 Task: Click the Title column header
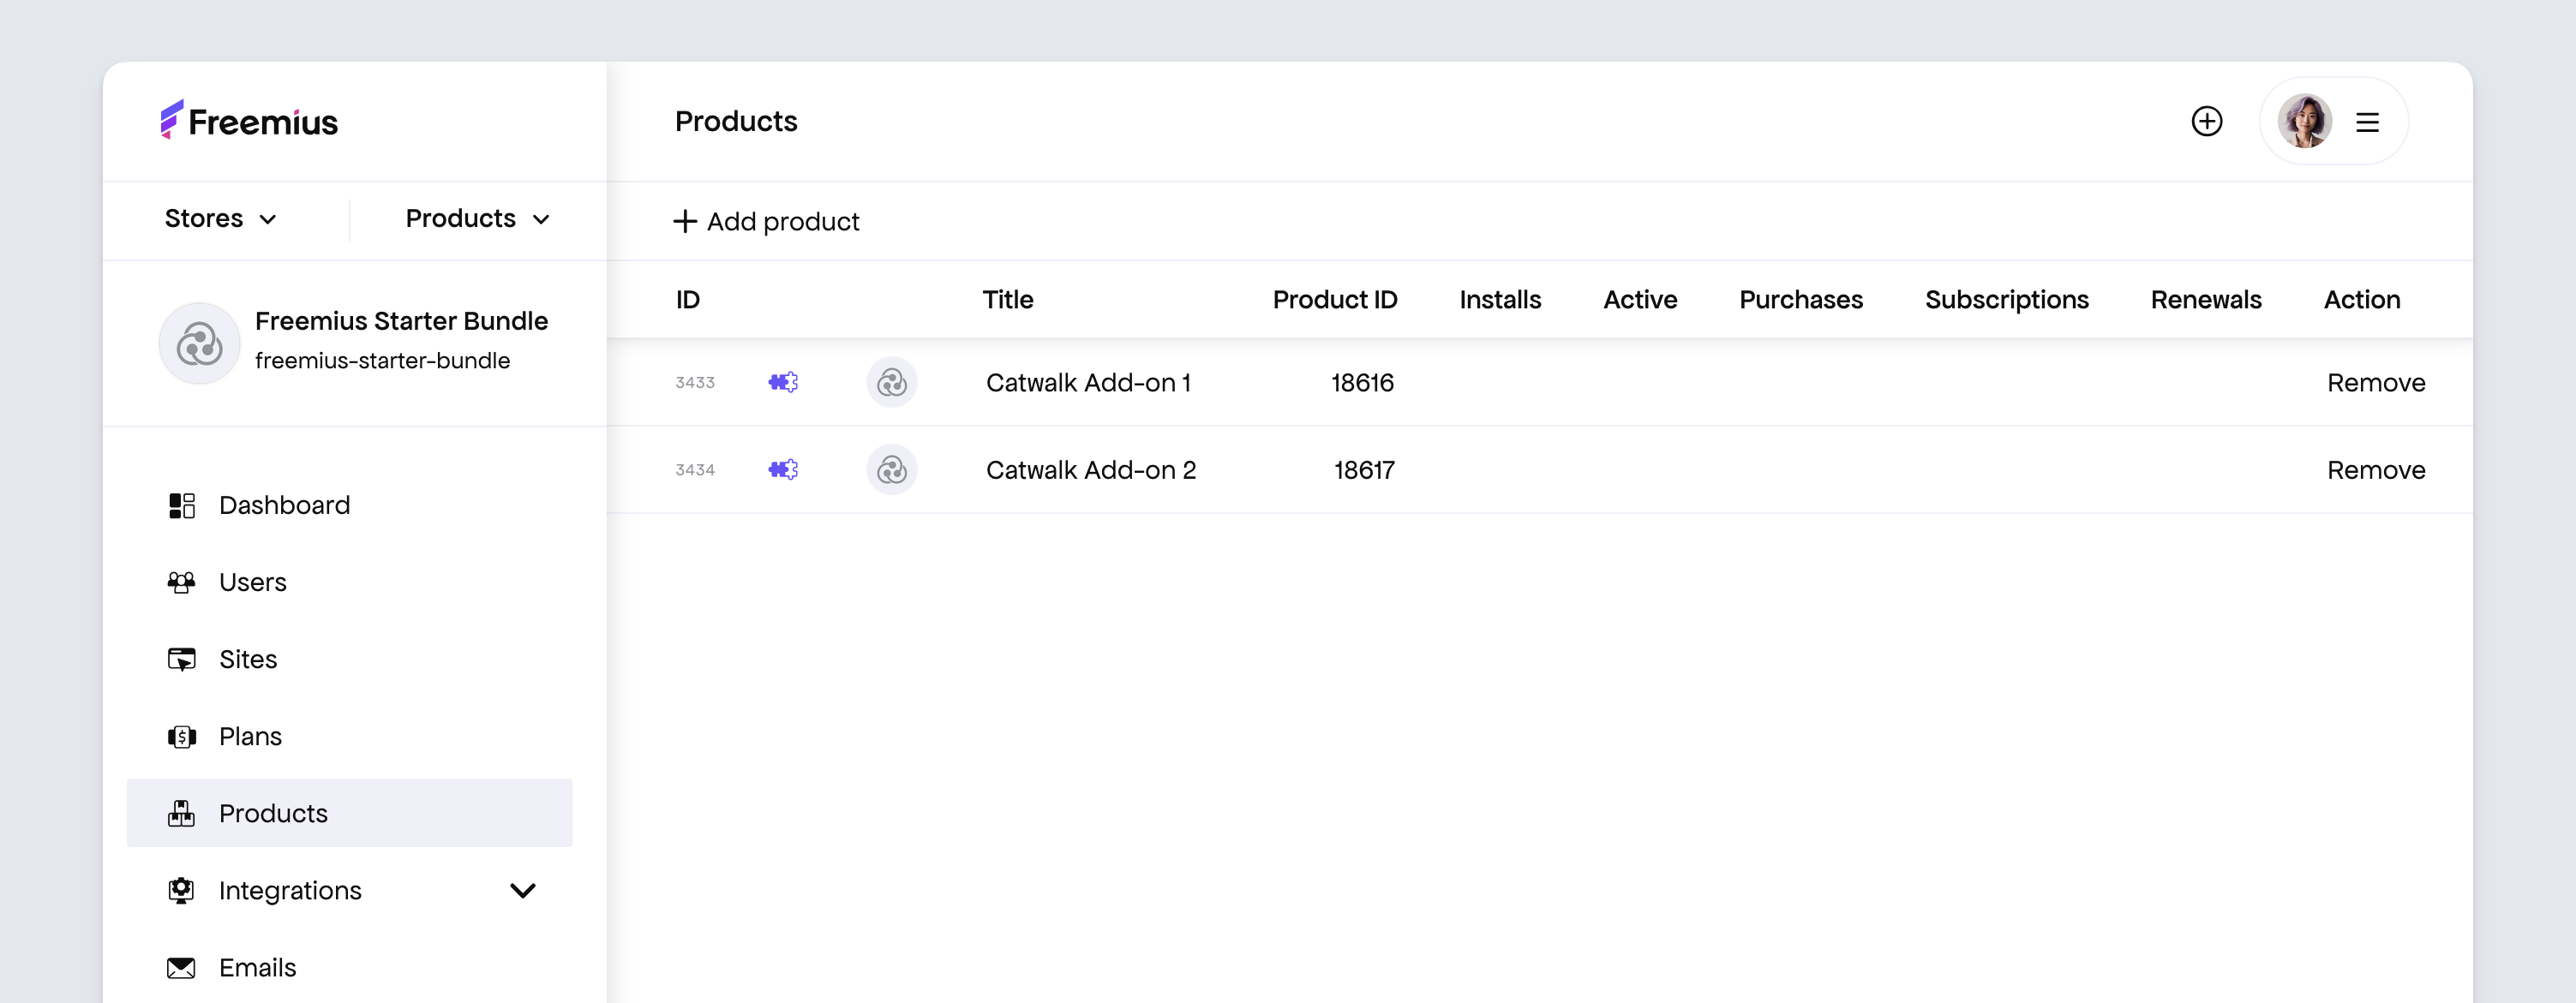pyautogui.click(x=1008, y=299)
